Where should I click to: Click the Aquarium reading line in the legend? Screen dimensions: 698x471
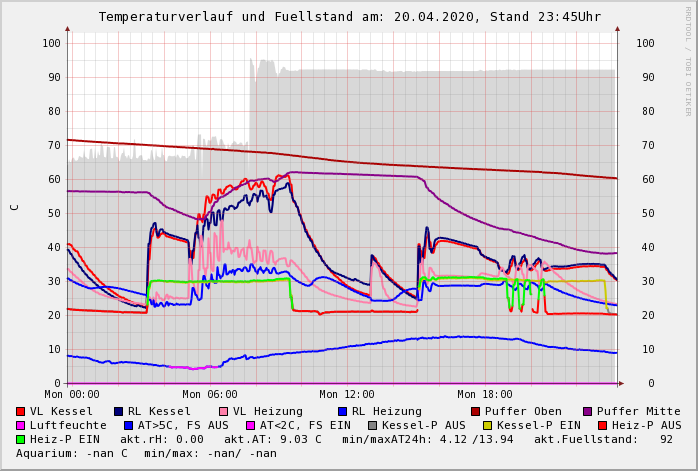pos(146,453)
